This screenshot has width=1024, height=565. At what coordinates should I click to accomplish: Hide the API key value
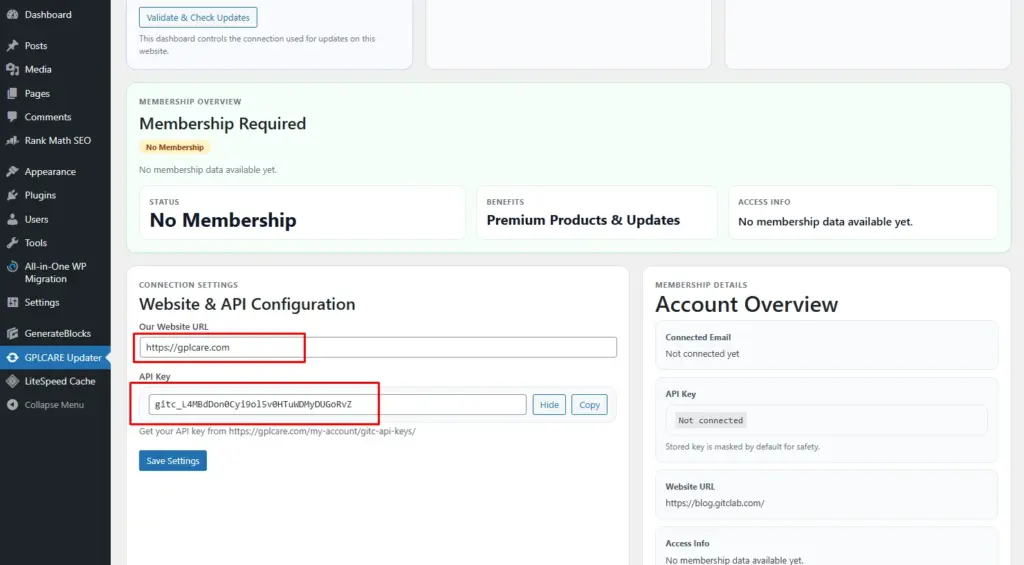pos(549,405)
